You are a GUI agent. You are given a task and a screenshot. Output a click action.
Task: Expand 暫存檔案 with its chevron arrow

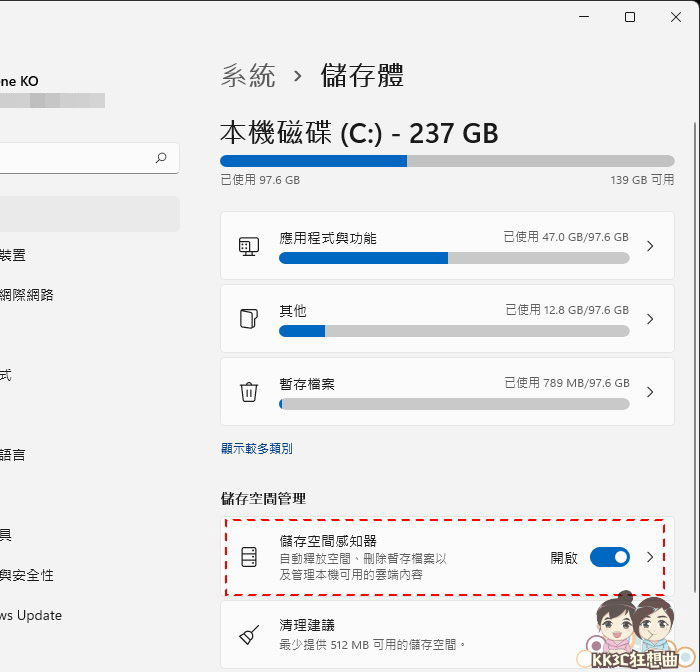coord(650,392)
